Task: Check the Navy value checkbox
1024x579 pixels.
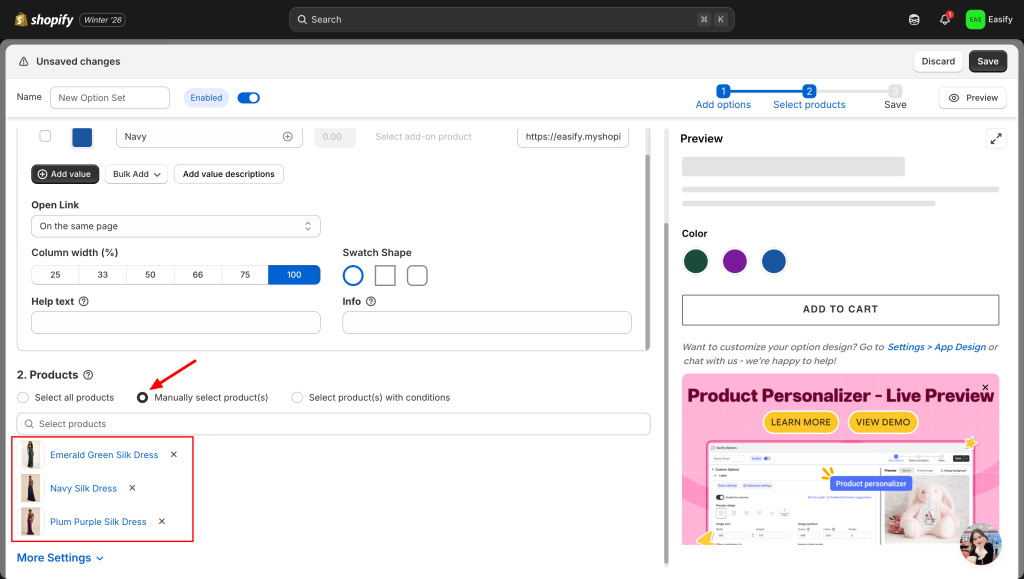Action: (x=45, y=136)
